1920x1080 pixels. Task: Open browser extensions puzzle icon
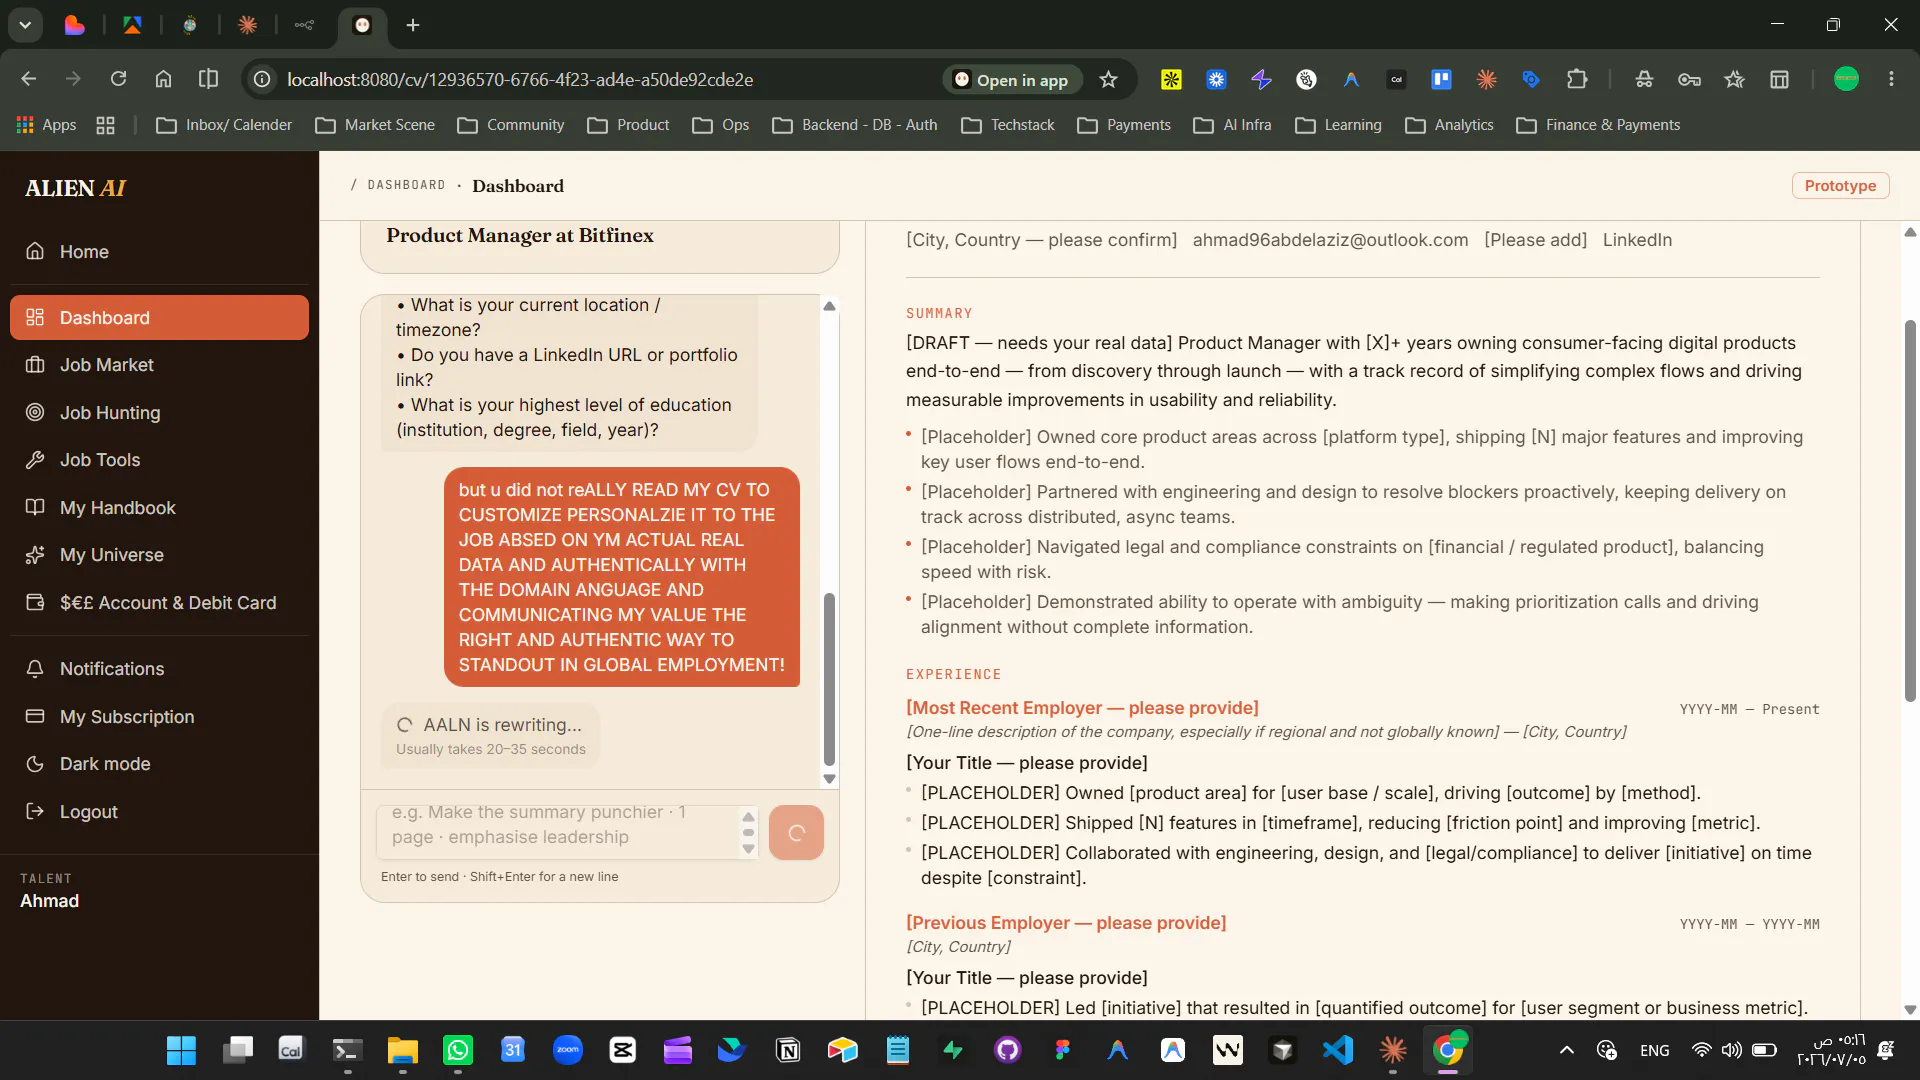pos(1577,79)
